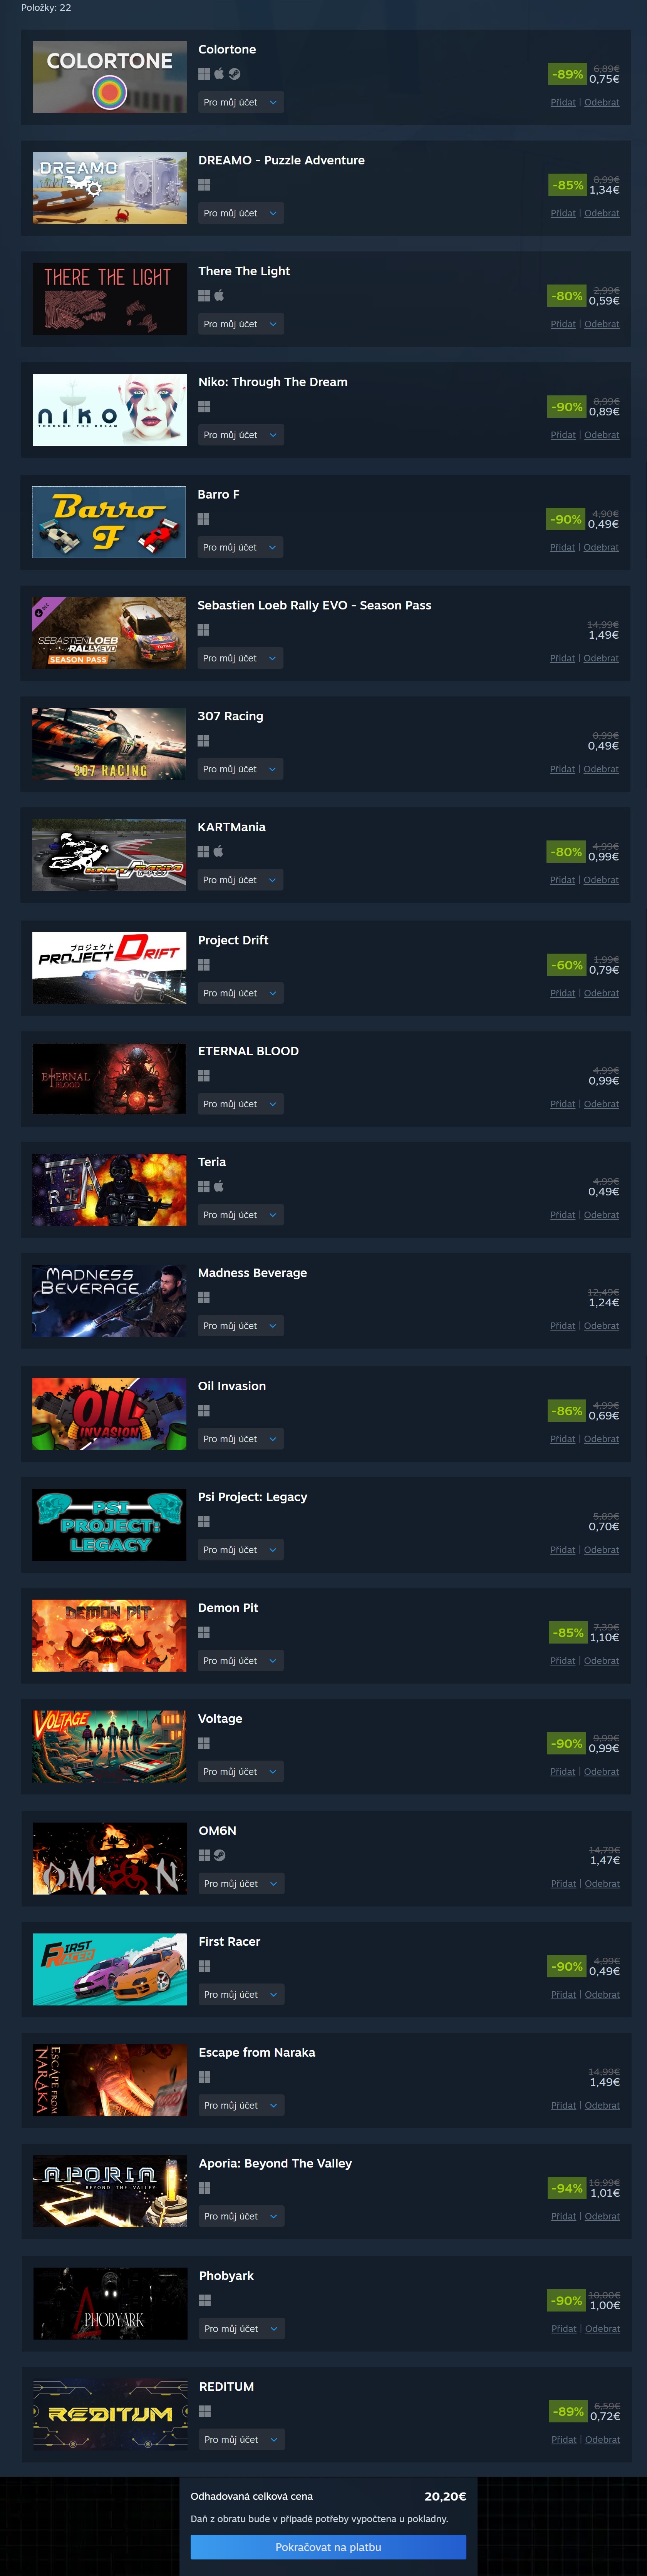The height and width of the screenshot is (2576, 647).
Task: Click 'Odebrat' link for Niko: Through The Dream
Action: 602,435
